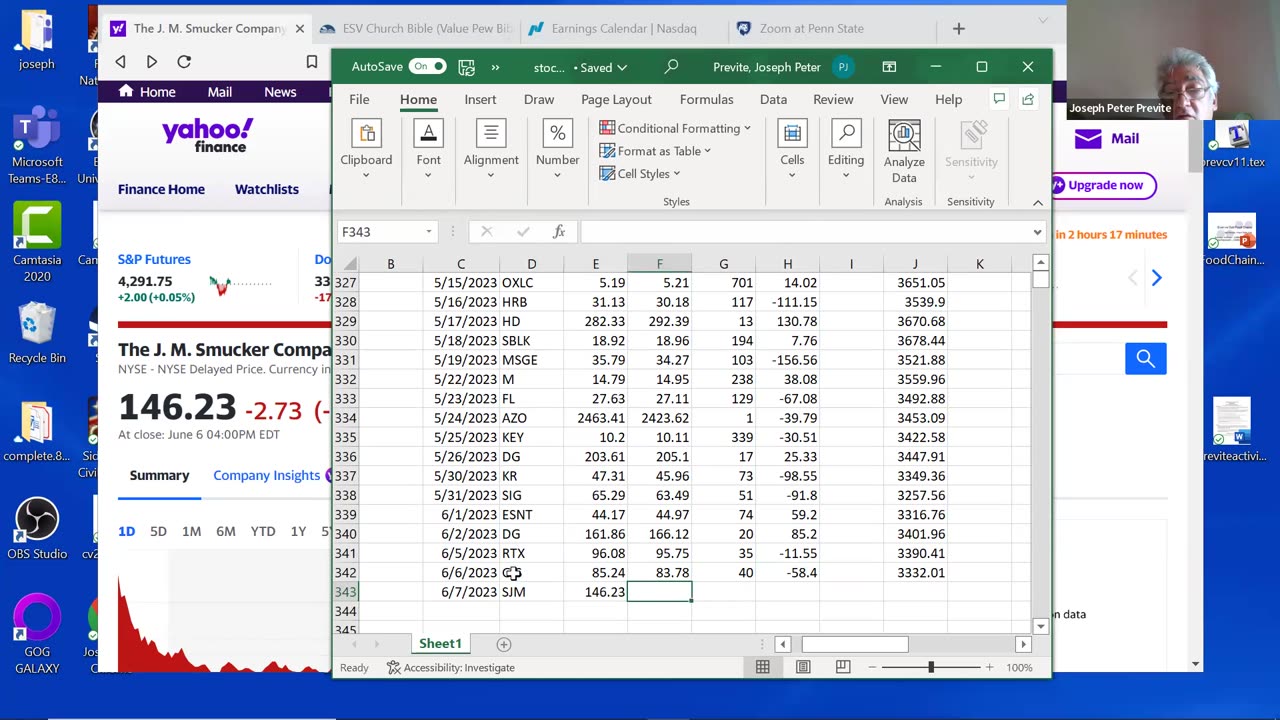
Task: Open quick access overflow chevron
Action: [x=495, y=67]
